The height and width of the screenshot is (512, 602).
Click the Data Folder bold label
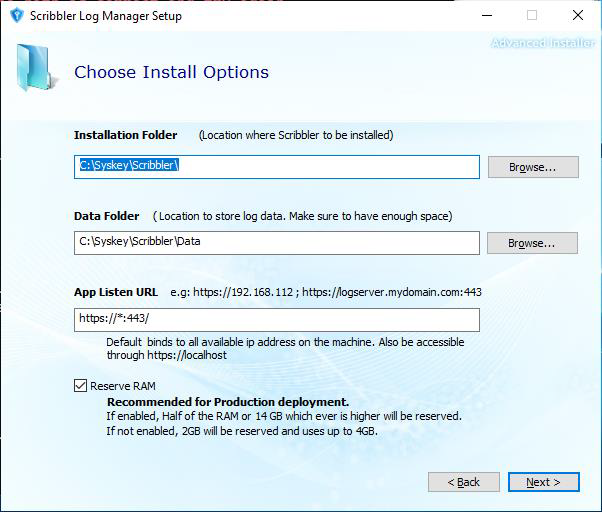point(108,216)
